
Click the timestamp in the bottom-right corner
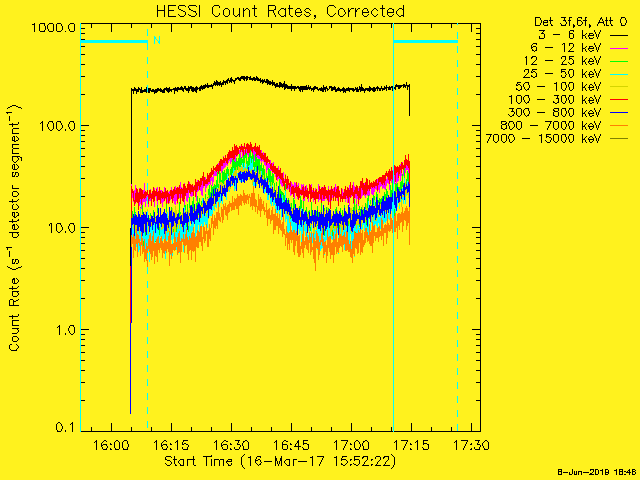pyautogui.click(x=597, y=472)
